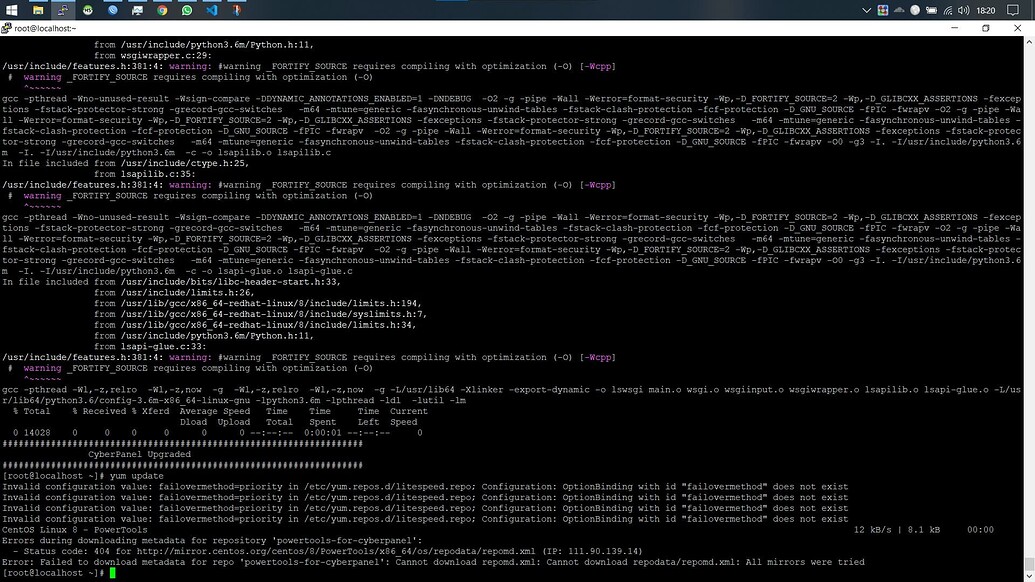Select the active PuTTY session taskbar icon
Image resolution: width=1035 pixels, height=582 pixels.
click(x=61, y=10)
